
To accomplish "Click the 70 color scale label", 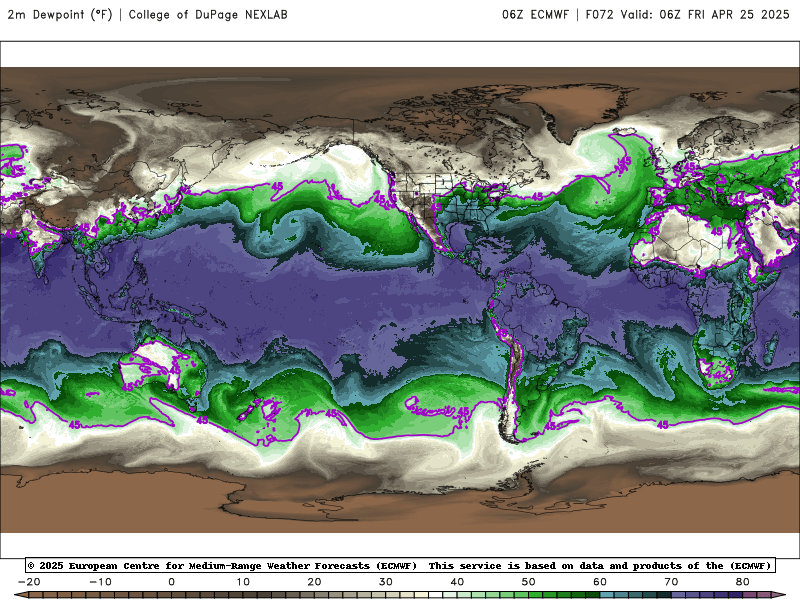I will pyautogui.click(x=671, y=582).
